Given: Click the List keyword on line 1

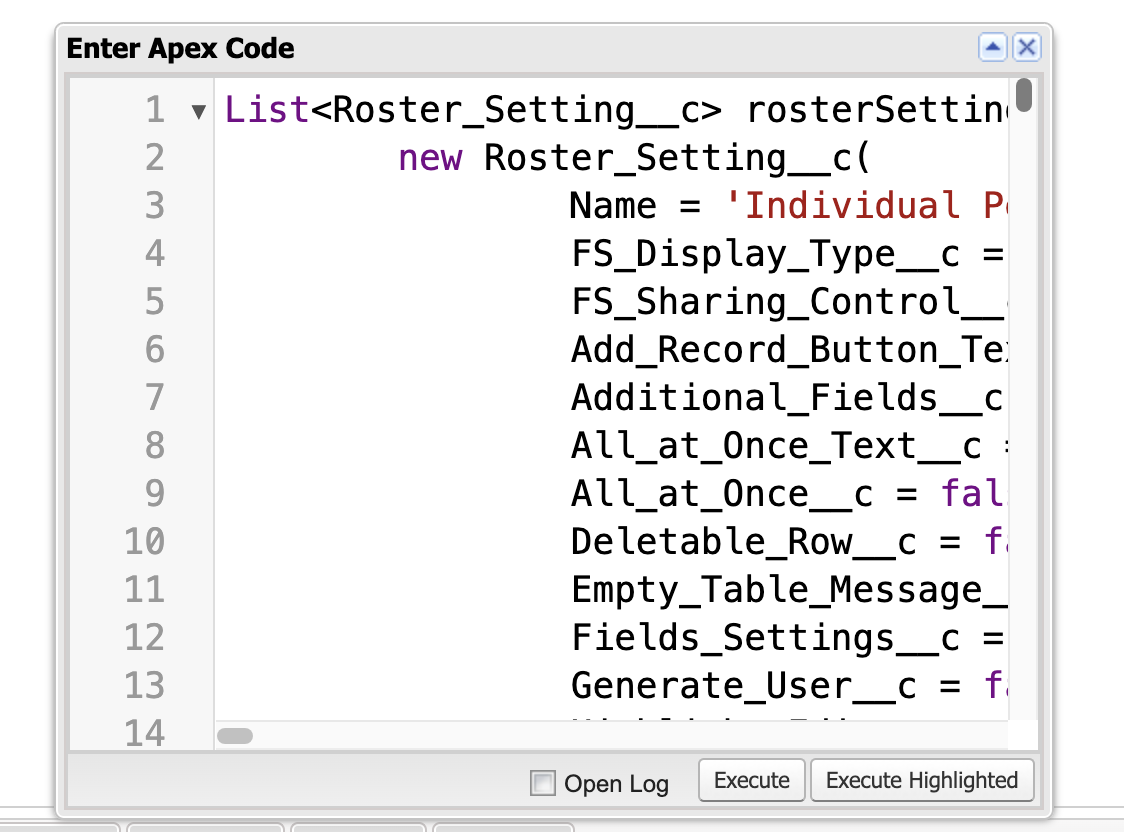Looking at the screenshot, I should [267, 110].
